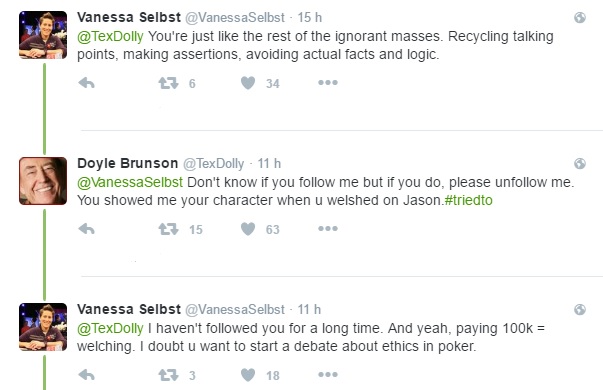
Task: Retweet Doyle Brunson's tweet with 15 retweets
Action: click(x=168, y=229)
